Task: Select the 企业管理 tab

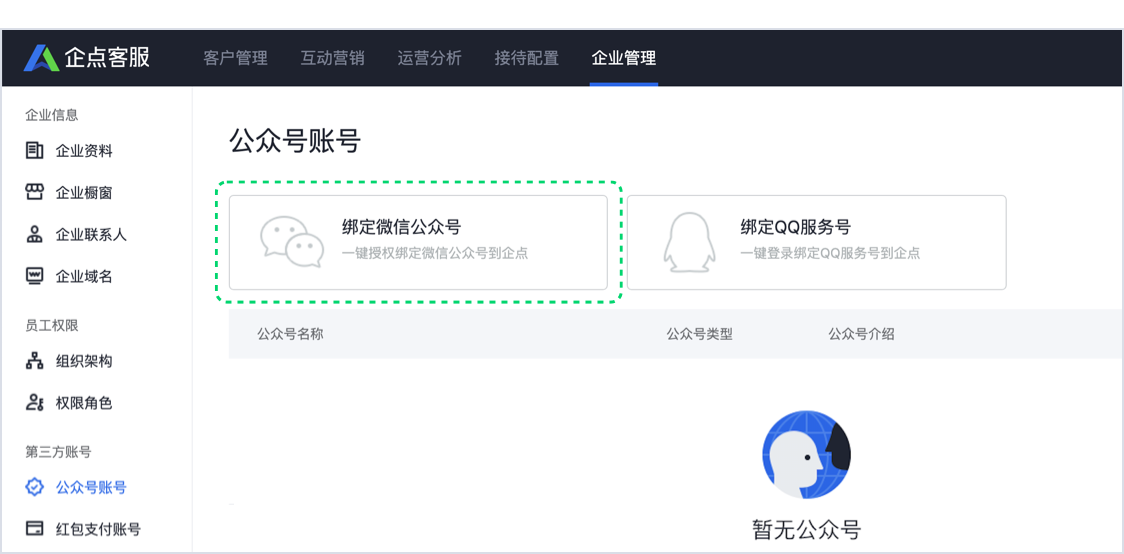Action: [624, 58]
